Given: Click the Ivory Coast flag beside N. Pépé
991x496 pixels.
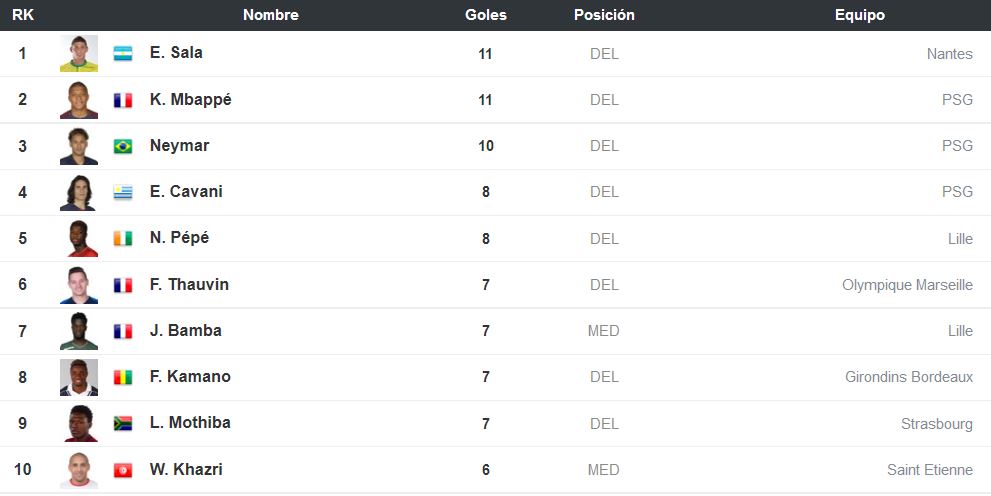Looking at the screenshot, I should click(123, 238).
